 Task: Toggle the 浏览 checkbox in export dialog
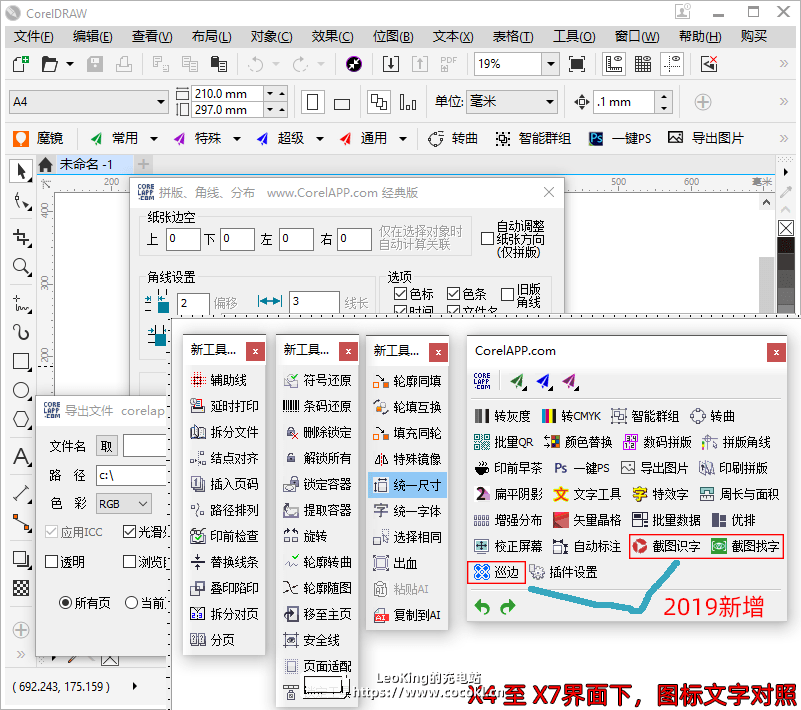pyautogui.click(x=129, y=562)
